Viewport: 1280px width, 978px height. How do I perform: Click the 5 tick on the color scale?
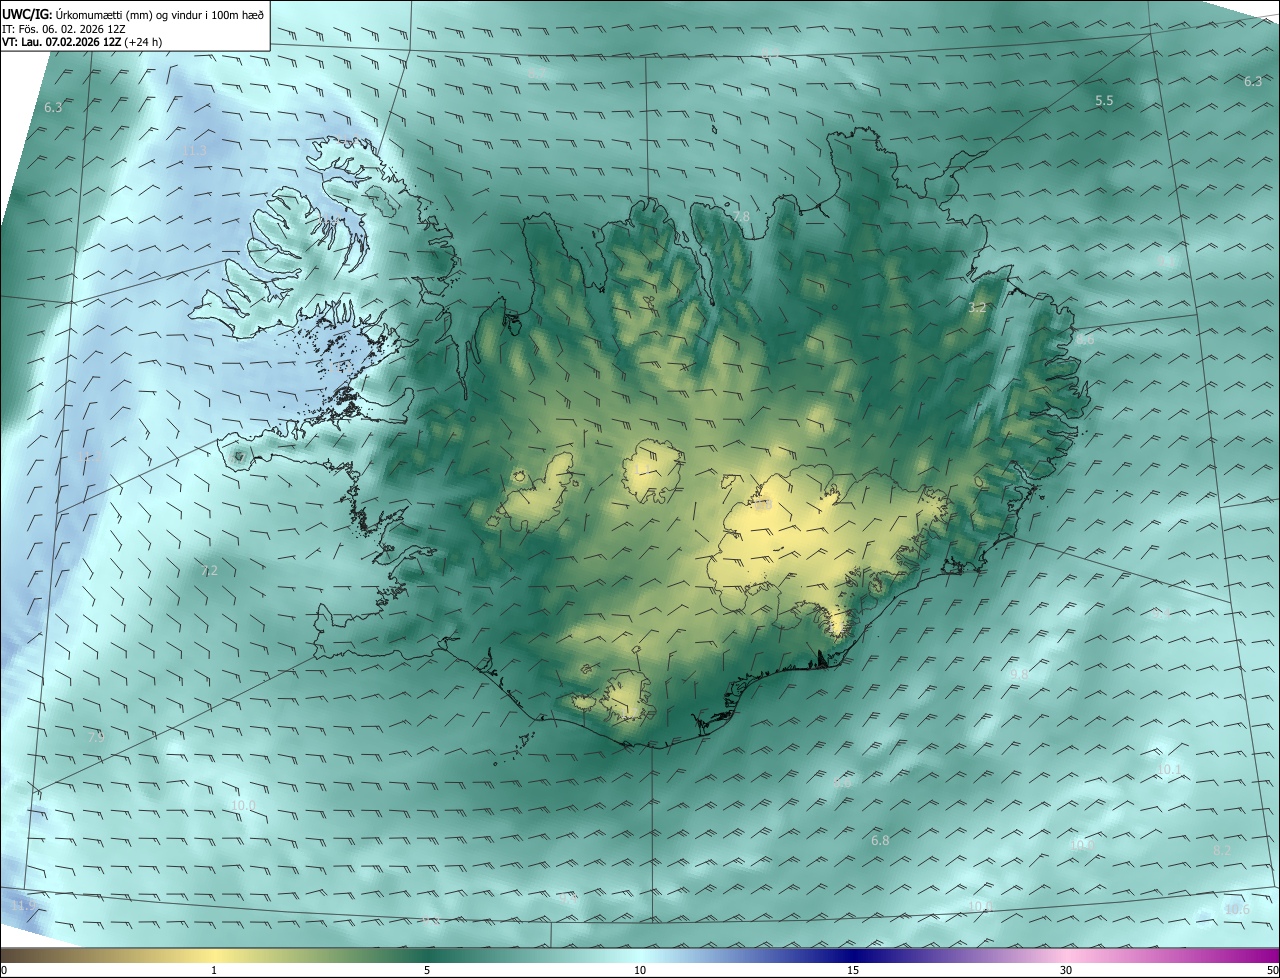(427, 971)
